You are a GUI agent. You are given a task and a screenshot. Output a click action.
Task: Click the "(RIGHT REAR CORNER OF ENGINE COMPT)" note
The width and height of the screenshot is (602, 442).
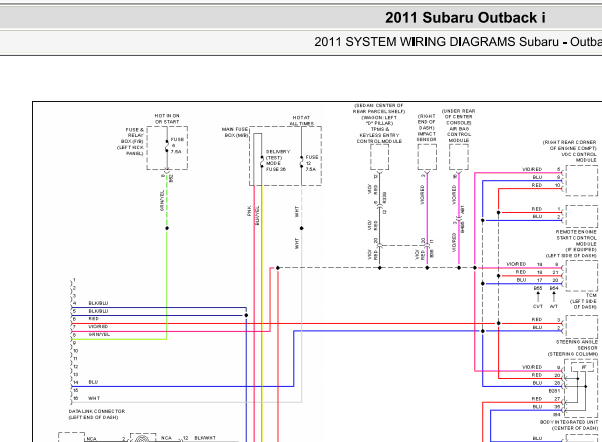(x=570, y=145)
